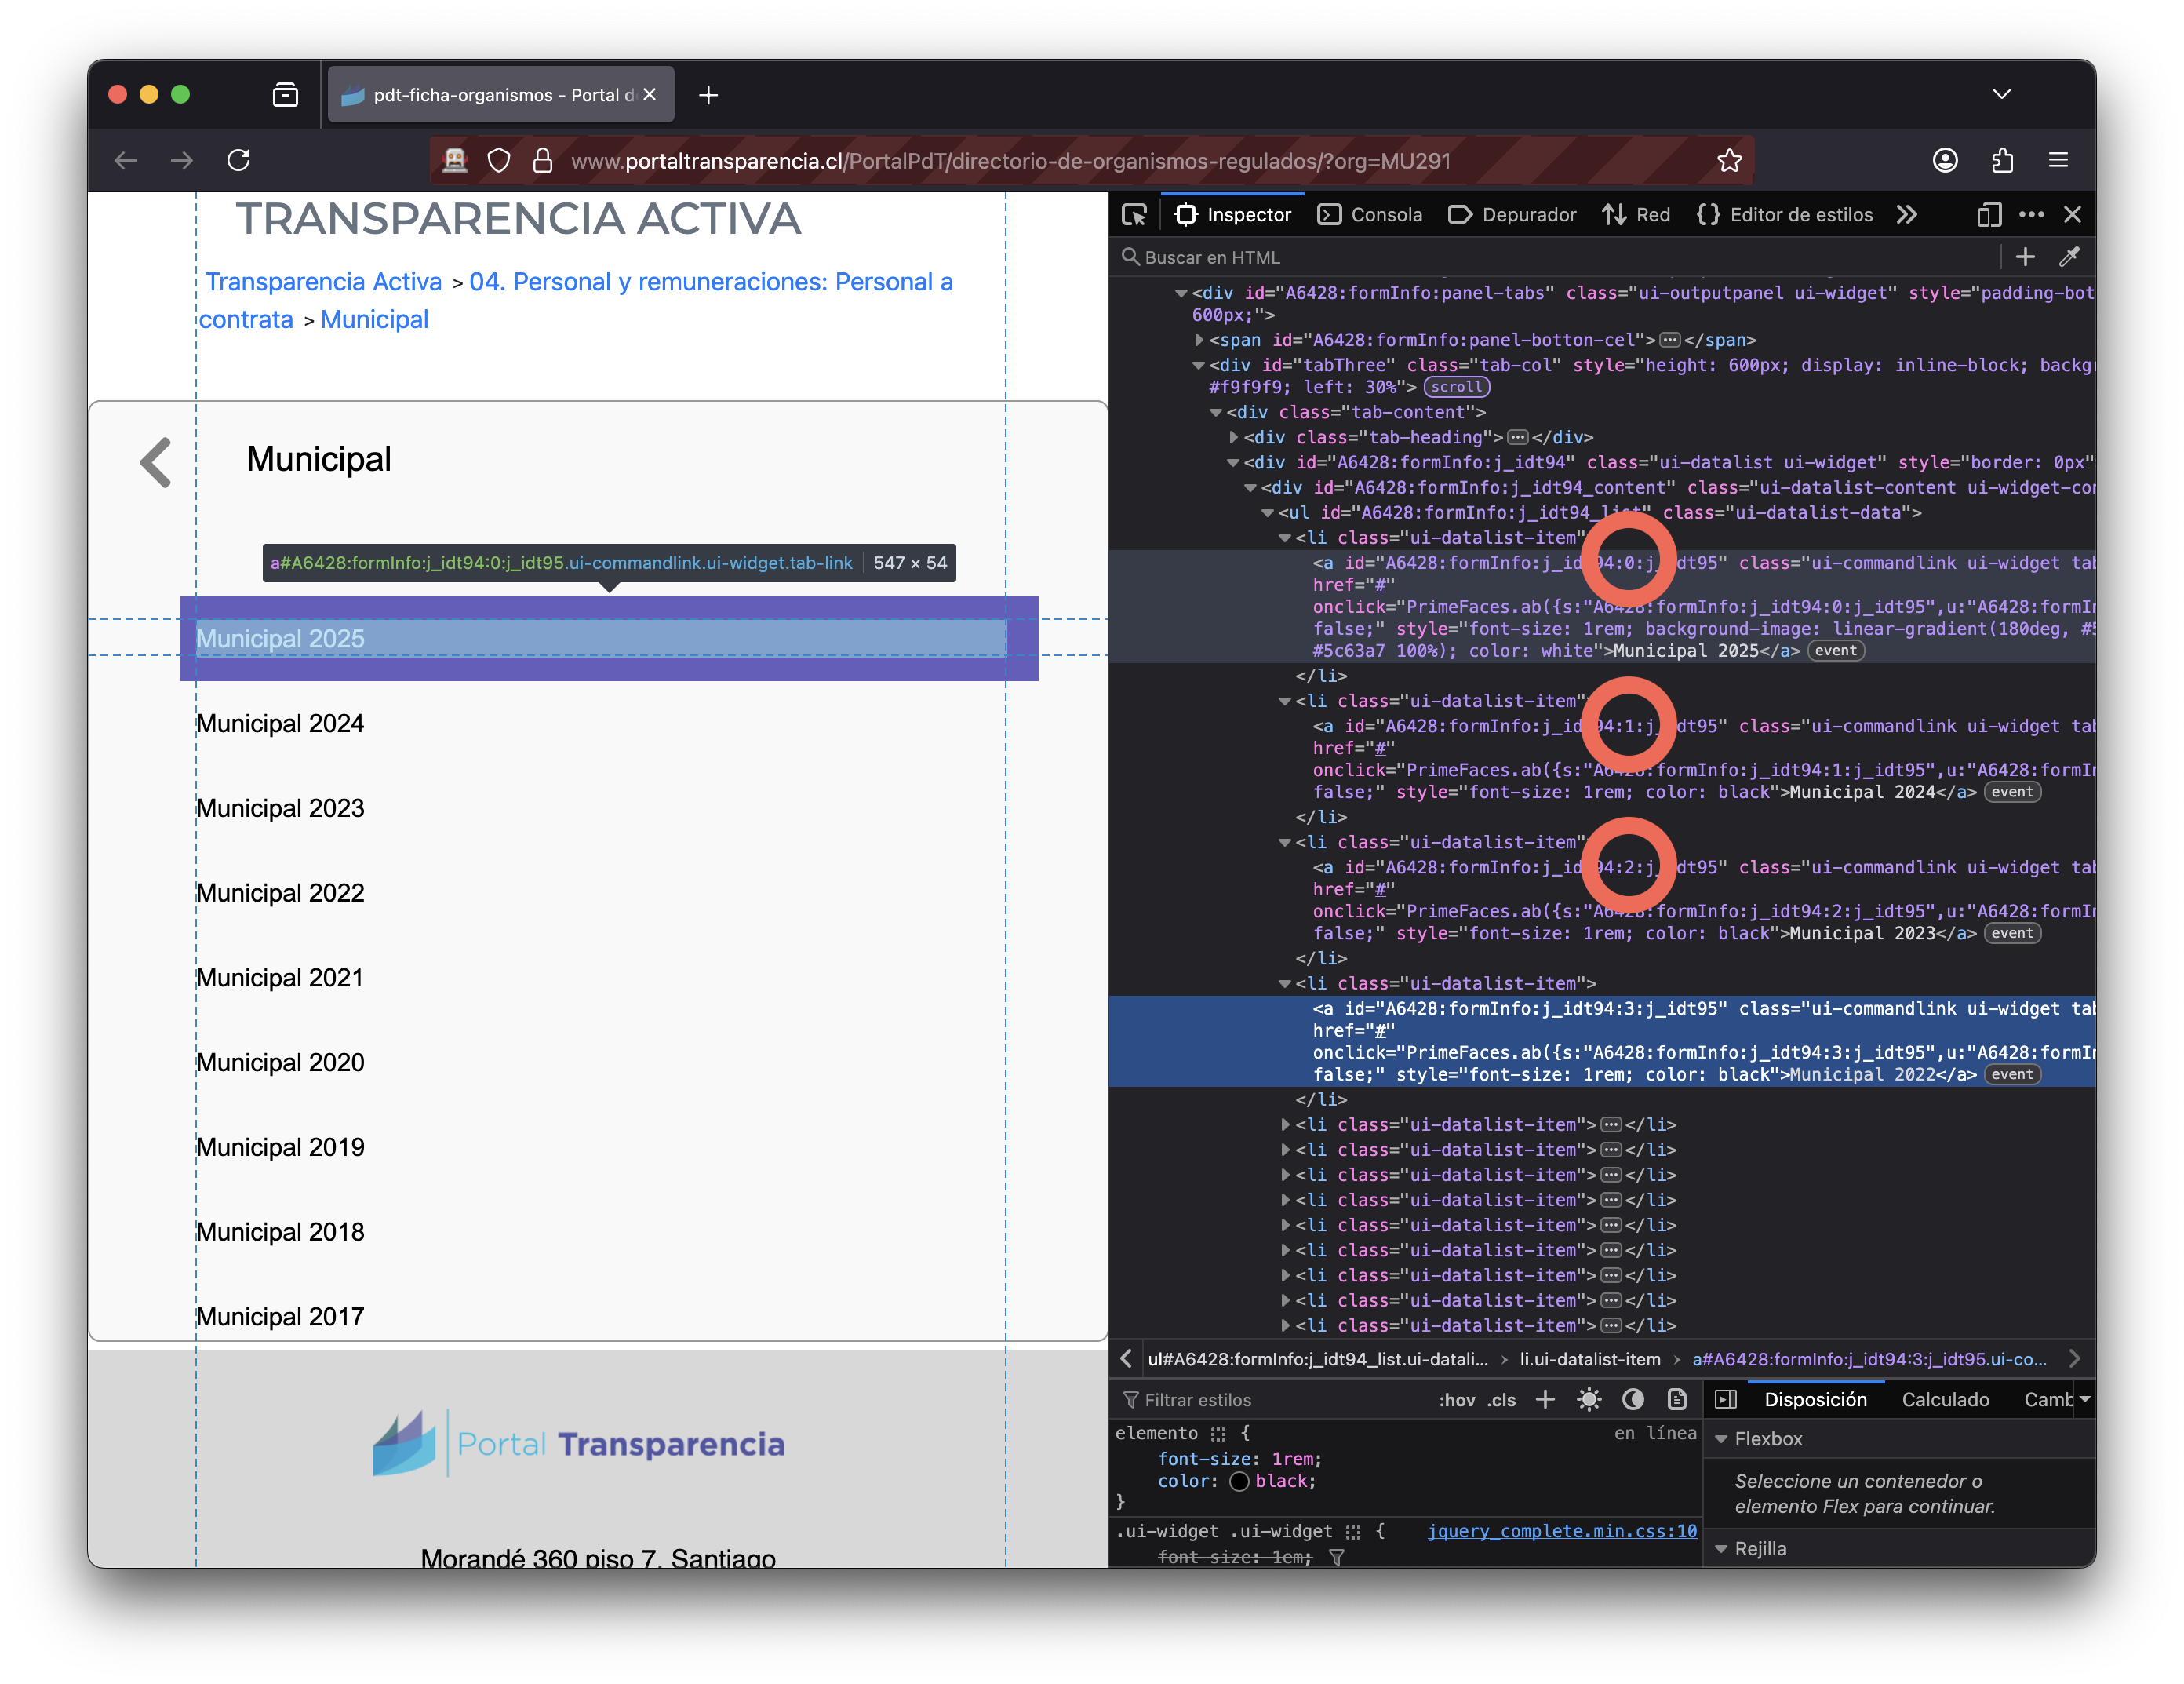Viewport: 2184px width, 1684px height.
Task: Go forward in browser history
Action: (181, 160)
